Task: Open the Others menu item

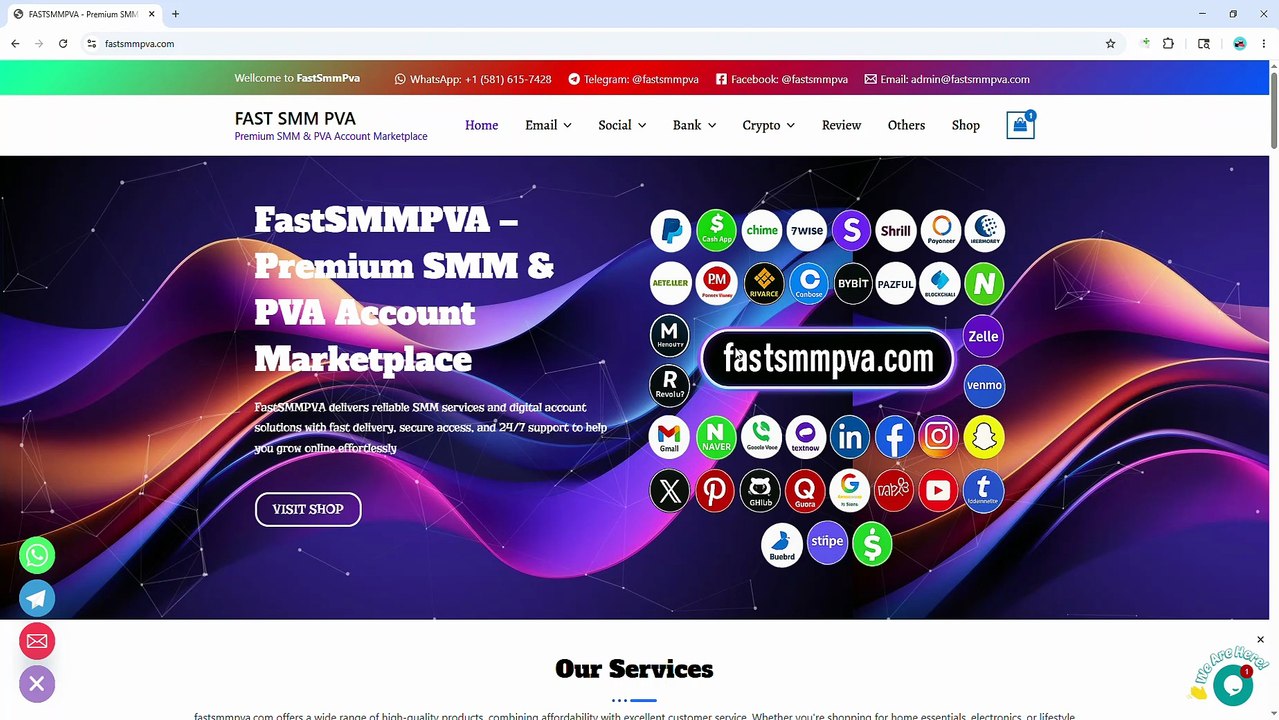Action: click(906, 125)
